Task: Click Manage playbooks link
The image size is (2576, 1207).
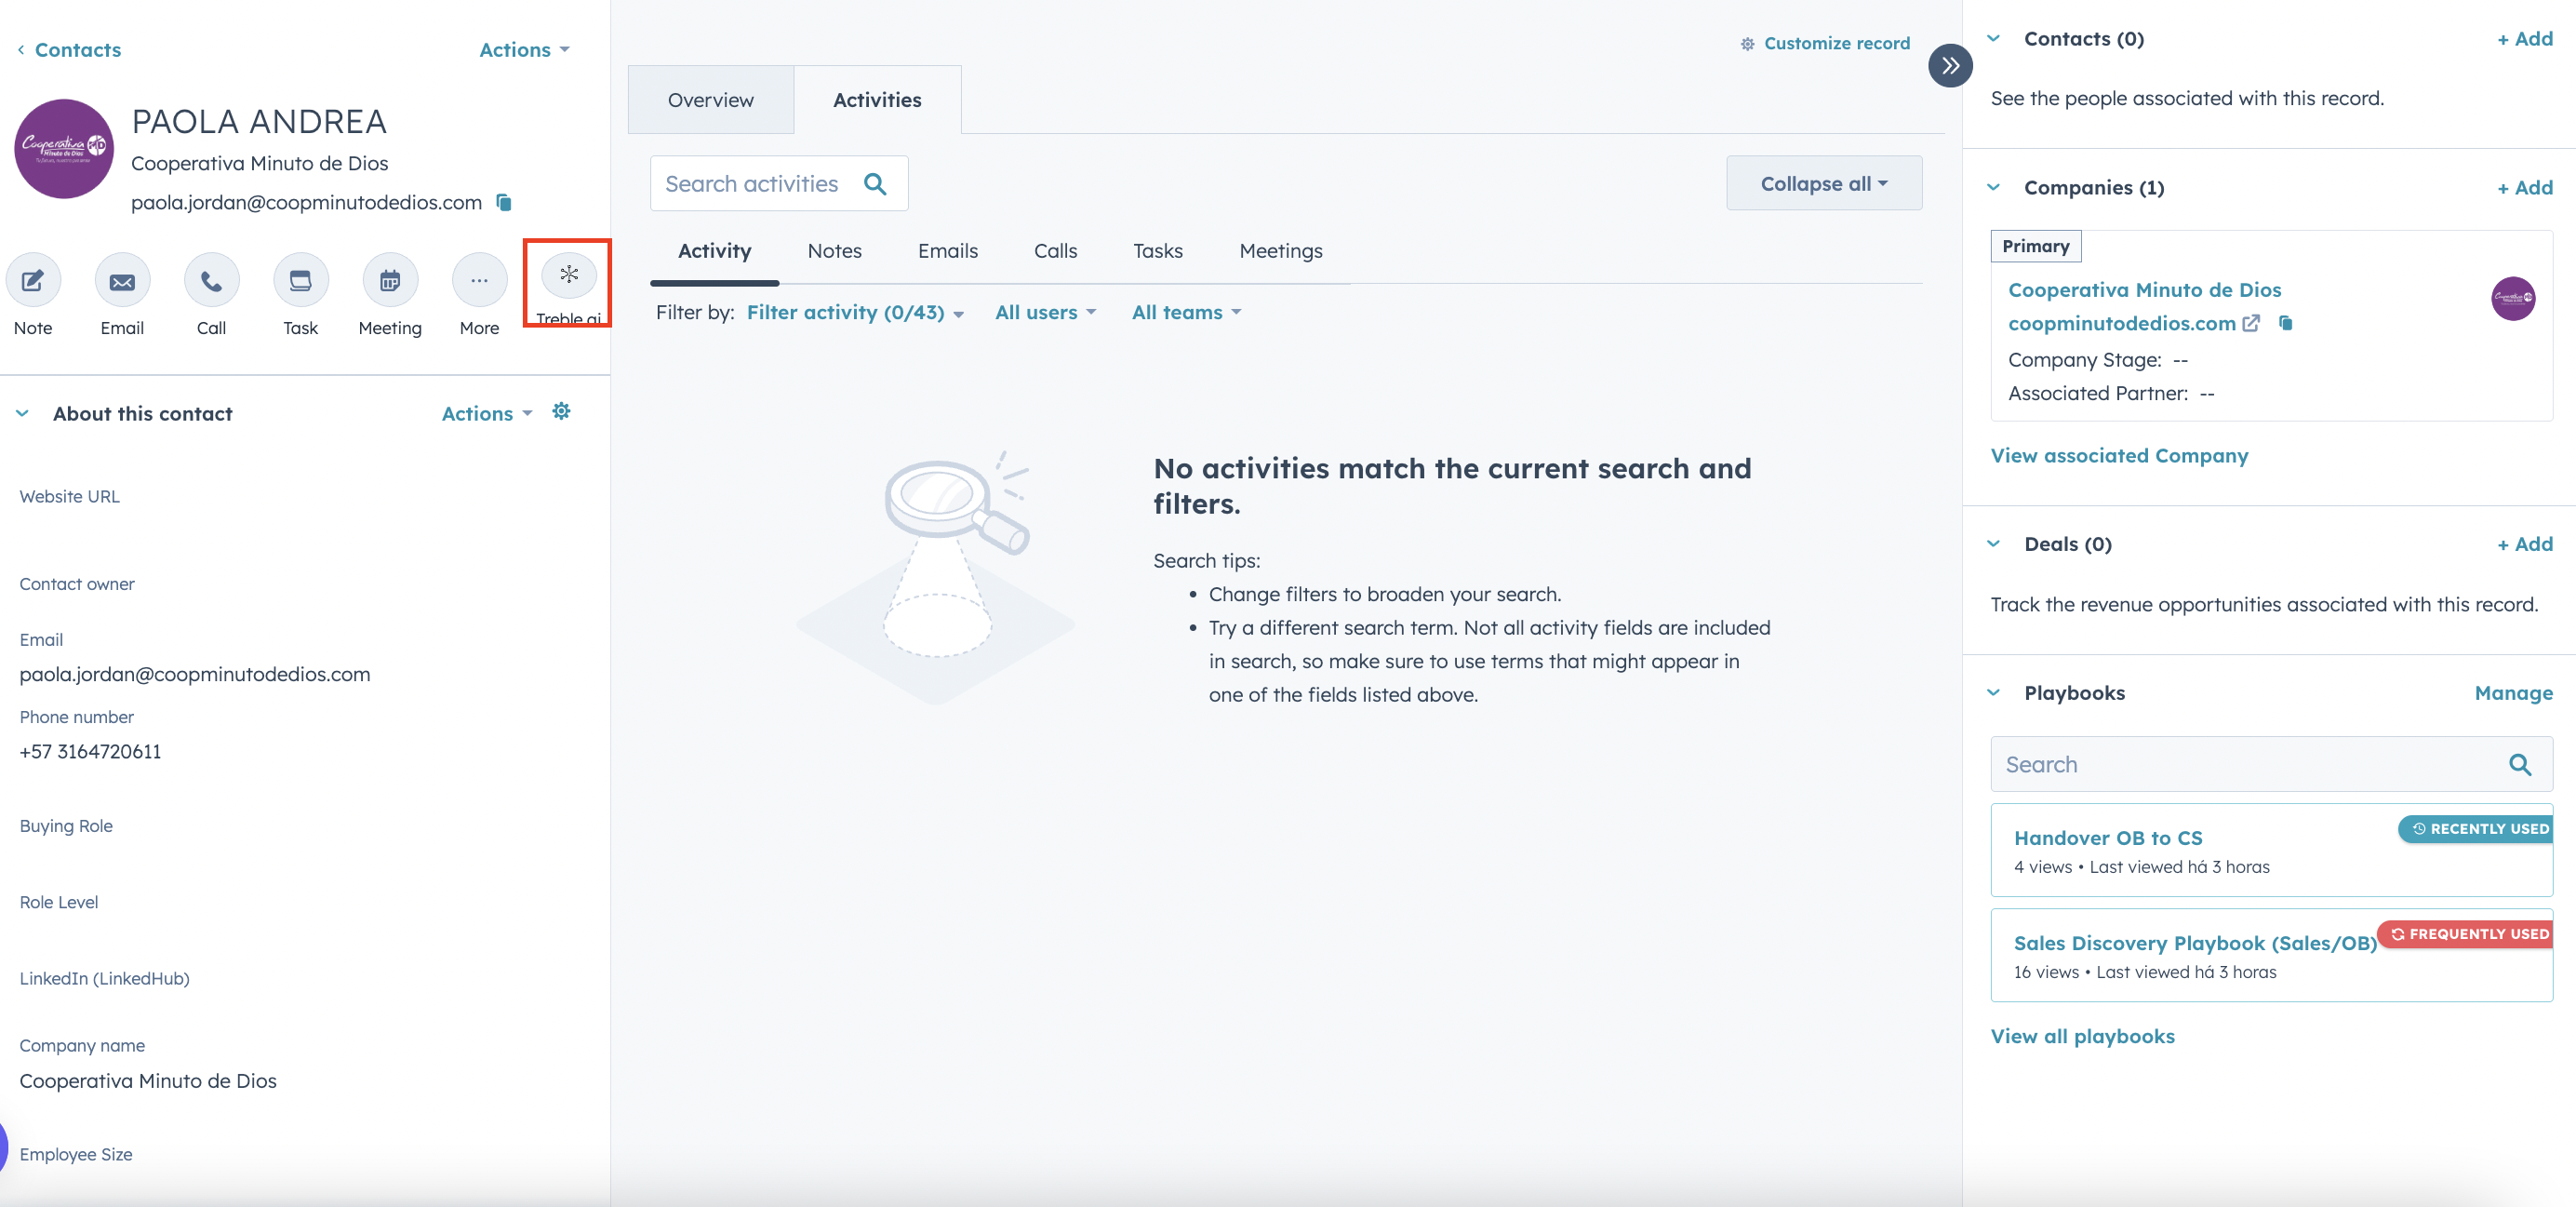Action: point(2512,693)
